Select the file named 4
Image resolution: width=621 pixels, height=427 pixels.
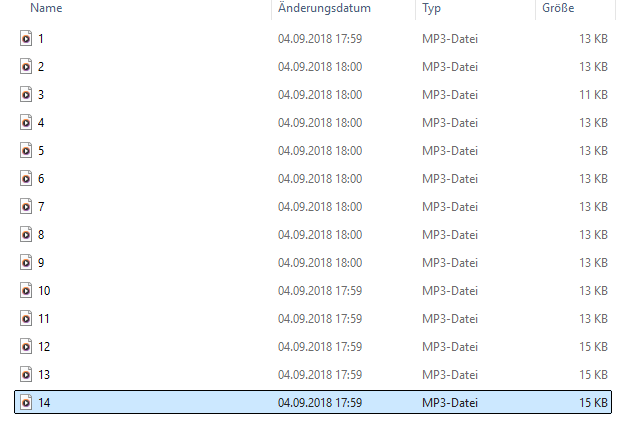(41, 123)
